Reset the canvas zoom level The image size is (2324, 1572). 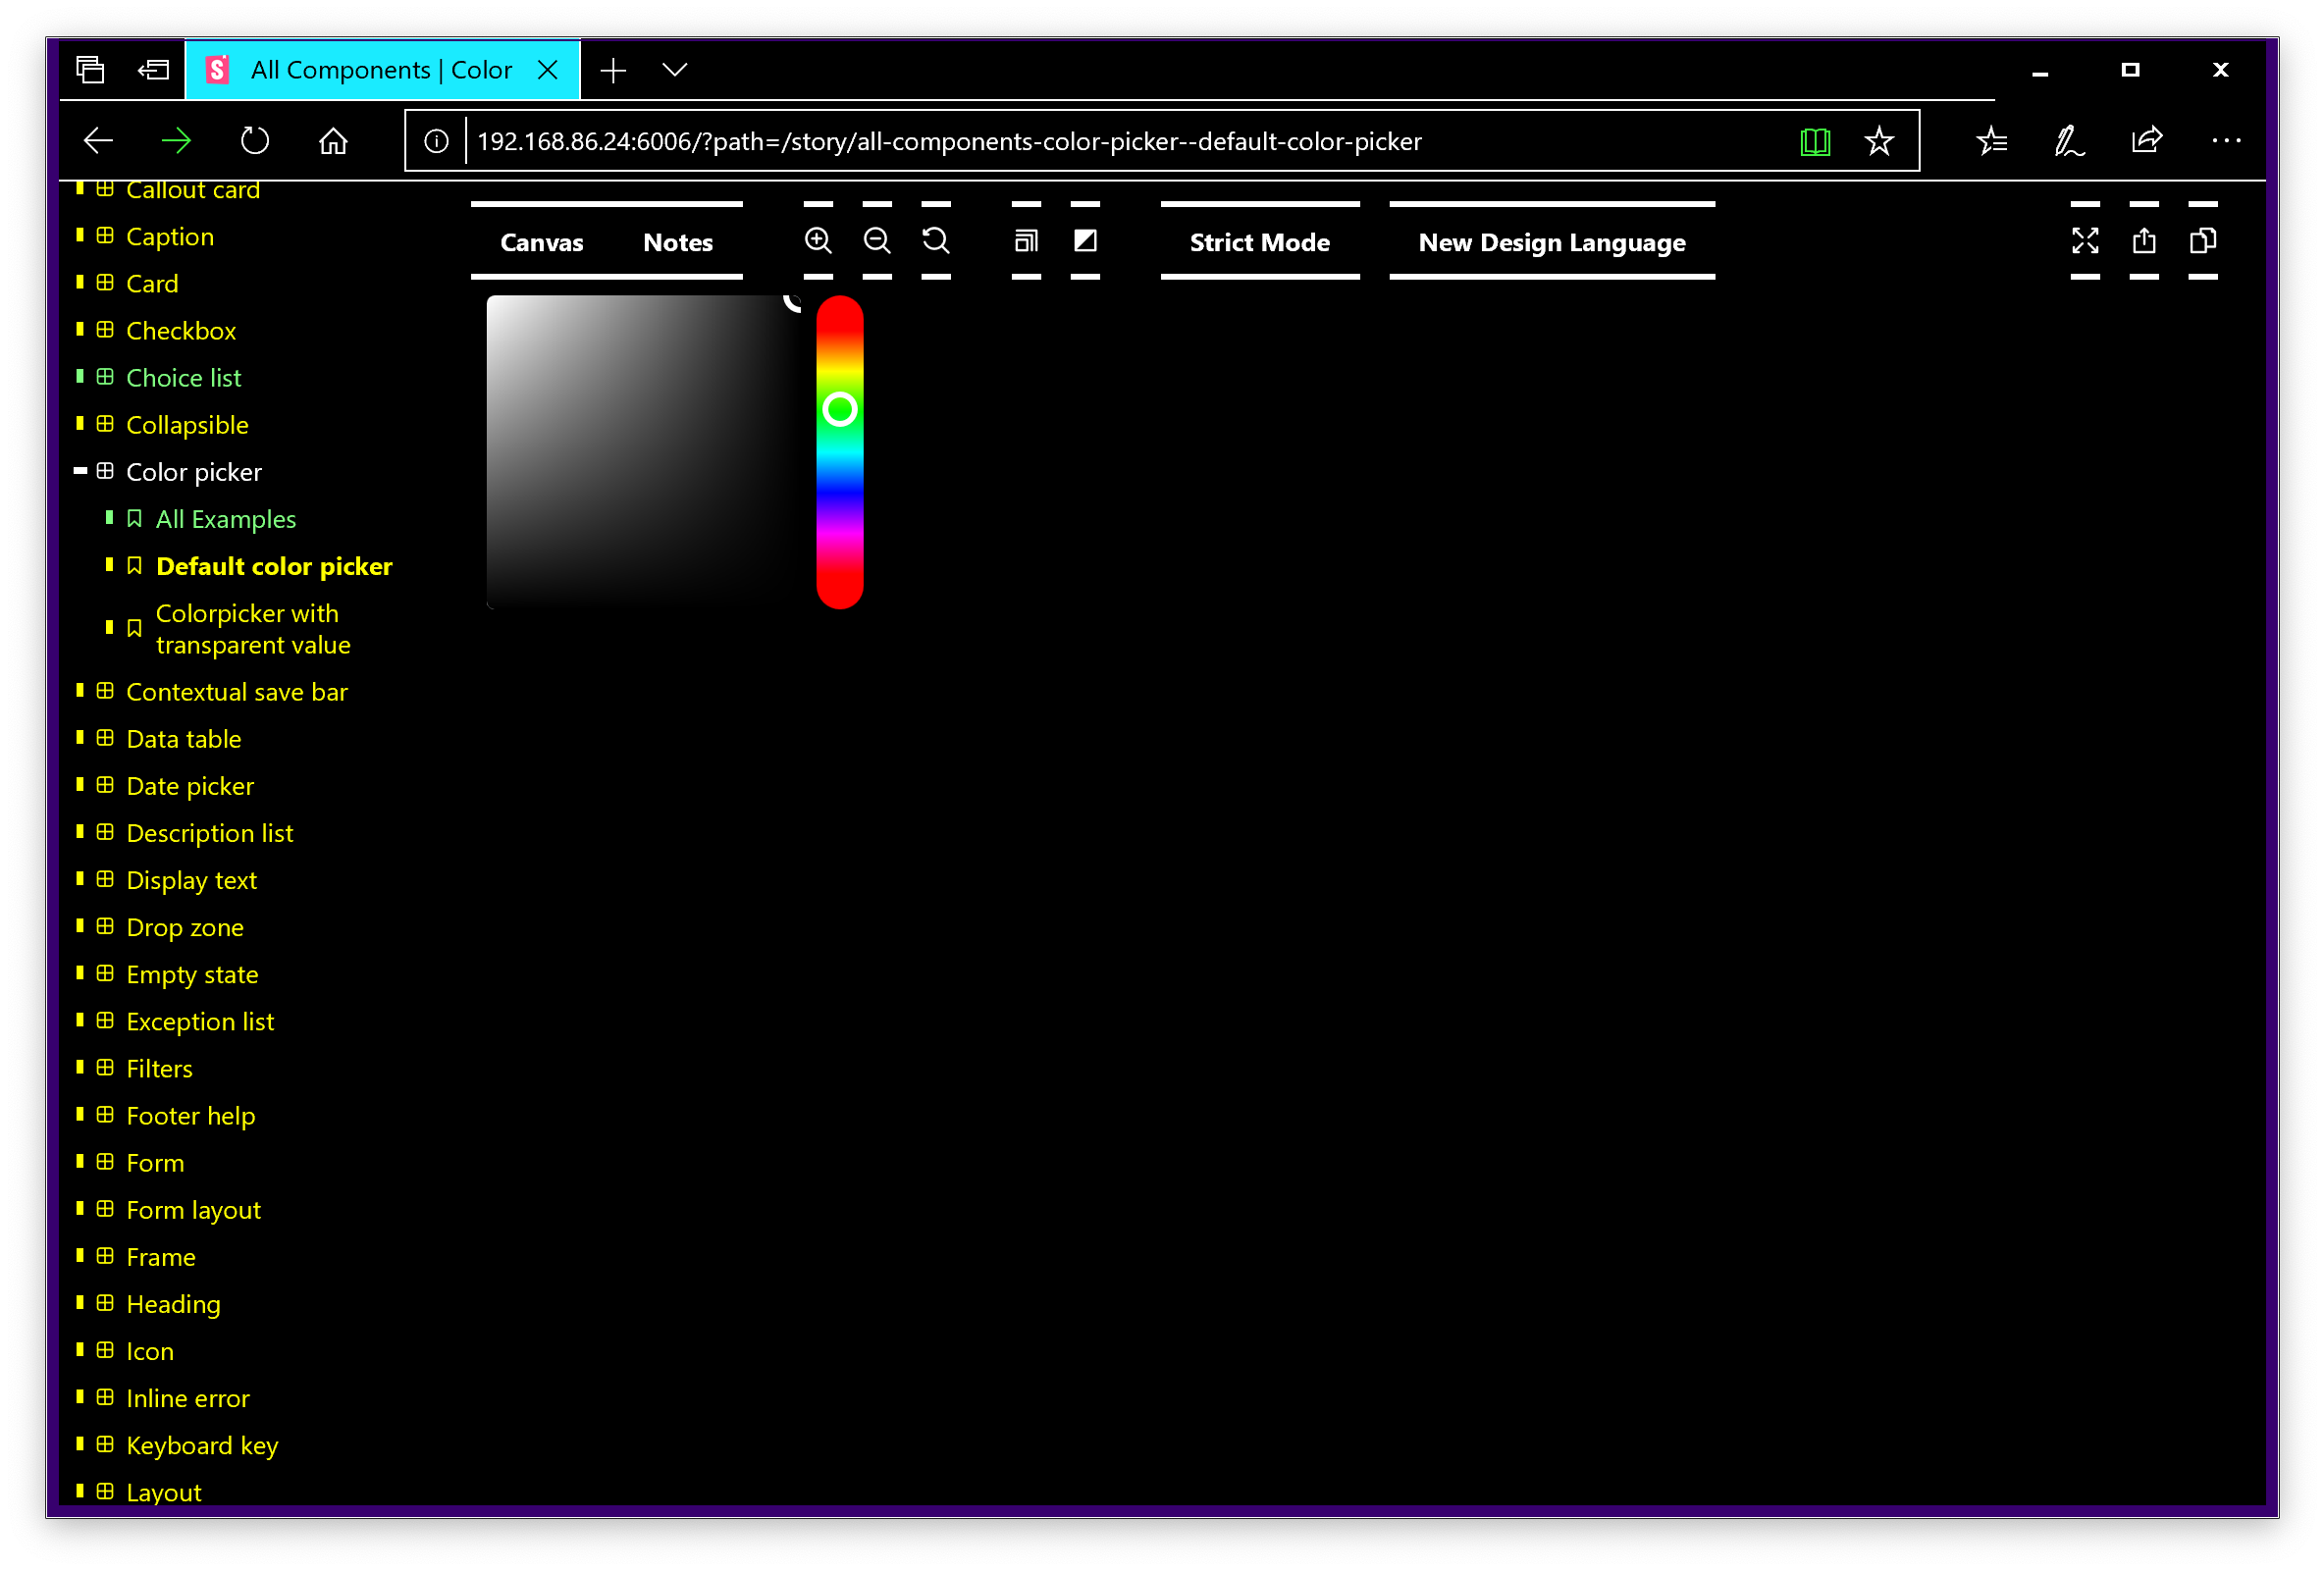[x=934, y=240]
